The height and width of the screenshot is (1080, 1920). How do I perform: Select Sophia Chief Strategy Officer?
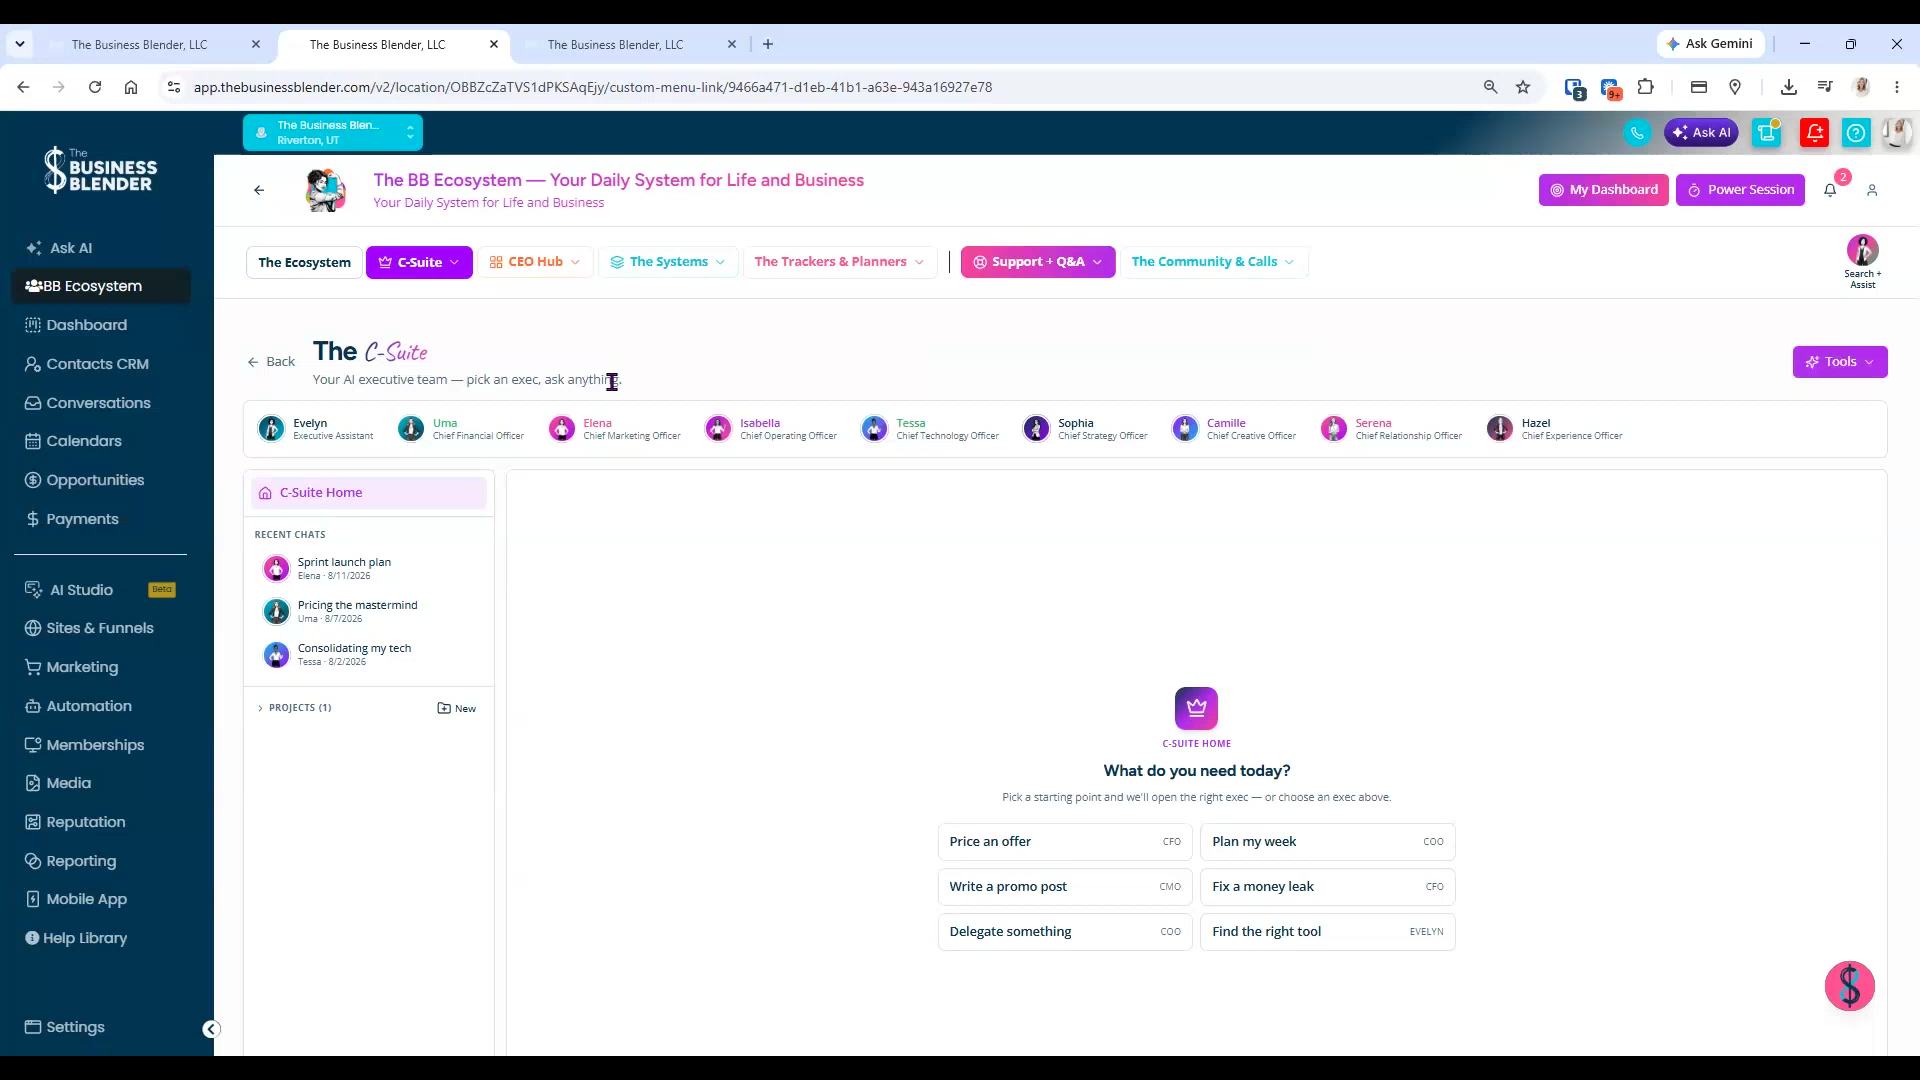(1085, 429)
